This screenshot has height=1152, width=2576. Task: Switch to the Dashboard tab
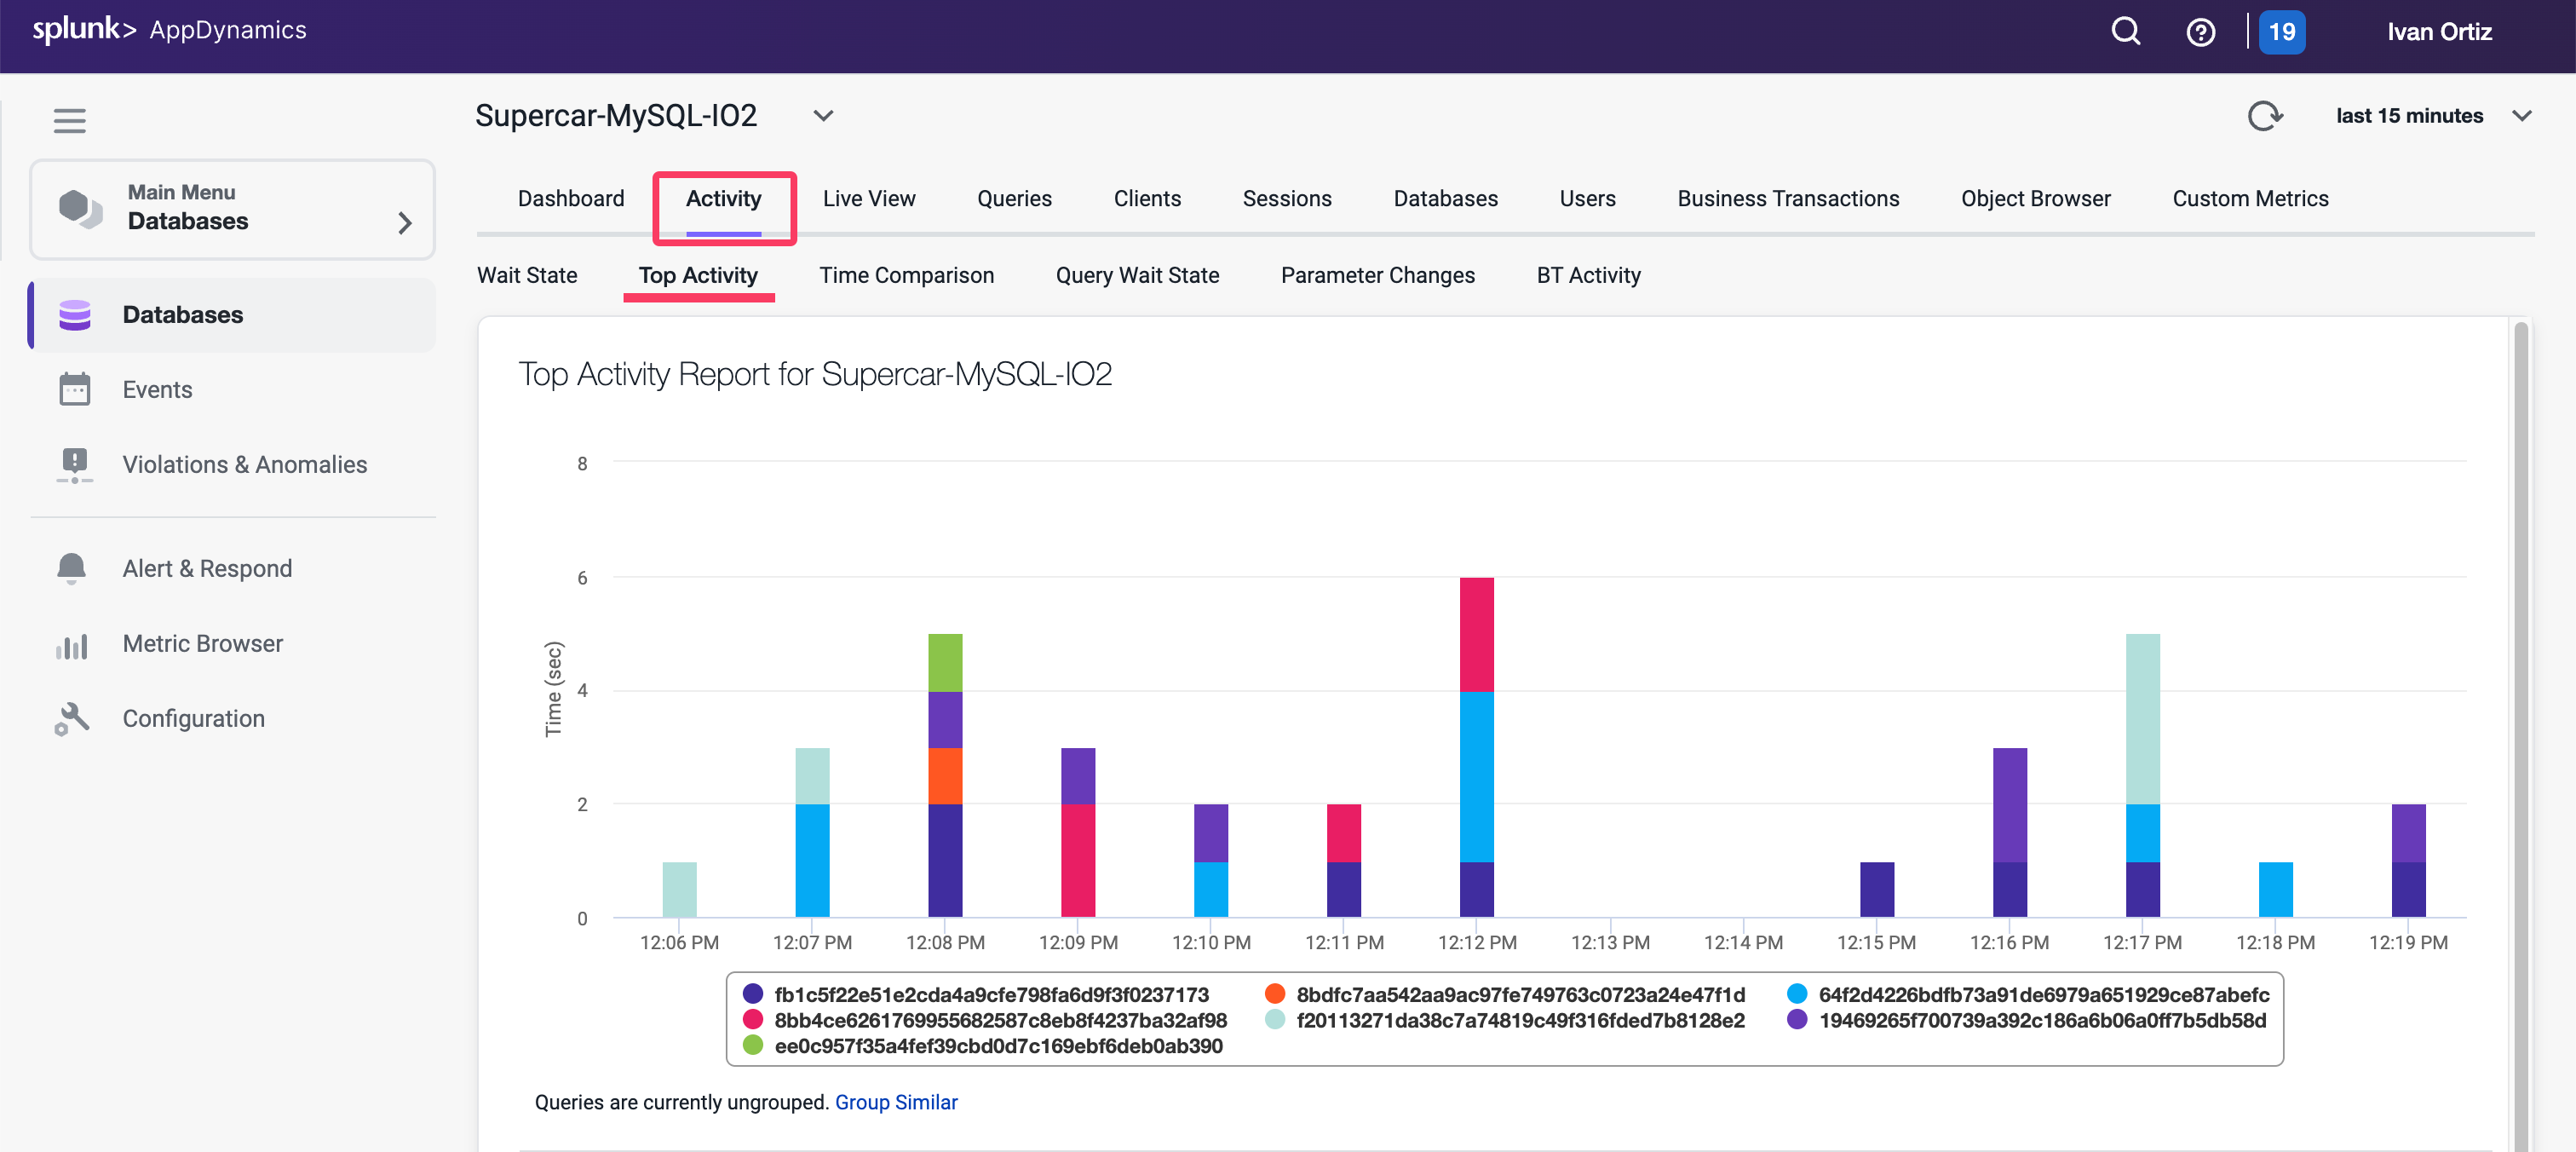point(570,198)
